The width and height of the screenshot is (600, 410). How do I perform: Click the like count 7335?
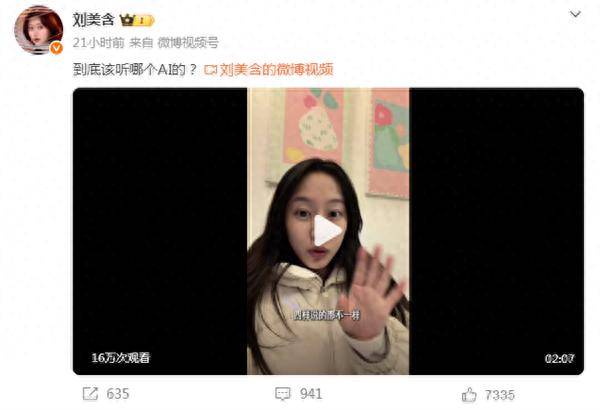coord(500,395)
